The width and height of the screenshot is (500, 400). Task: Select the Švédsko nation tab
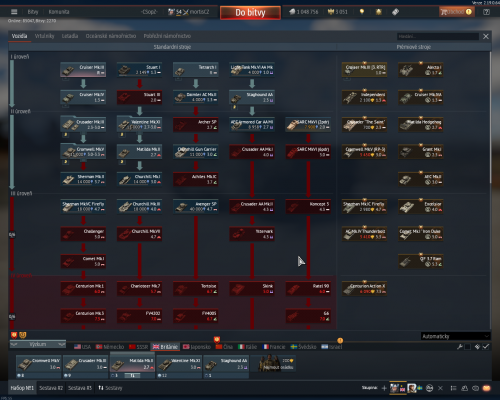tap(303, 347)
